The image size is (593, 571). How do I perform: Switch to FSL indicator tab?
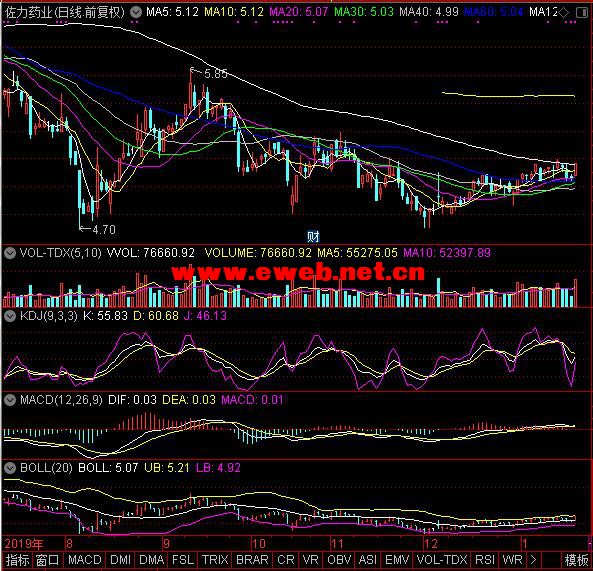183,560
